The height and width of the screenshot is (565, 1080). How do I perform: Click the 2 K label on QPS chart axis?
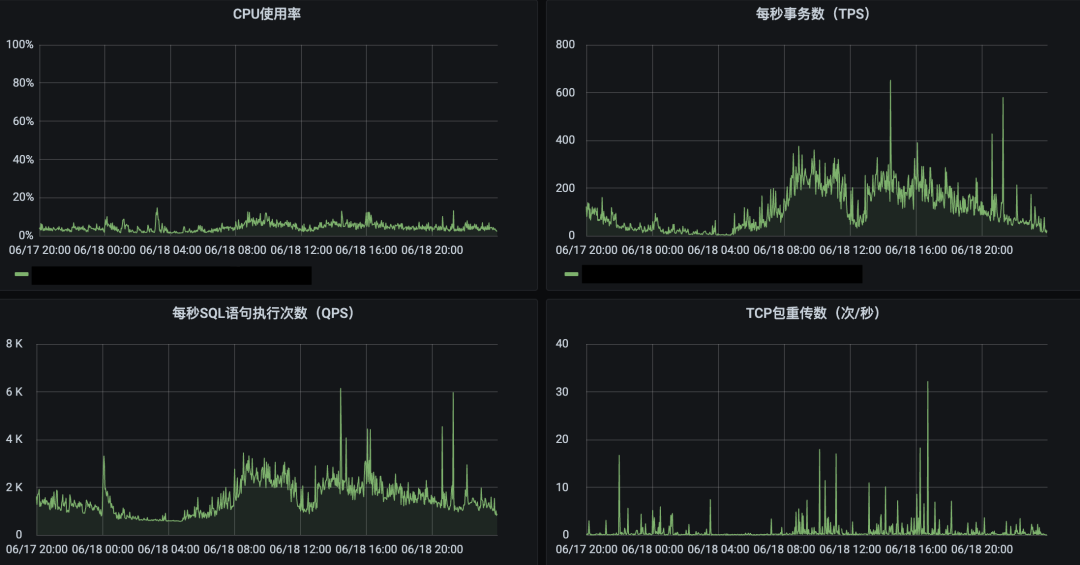[14, 487]
